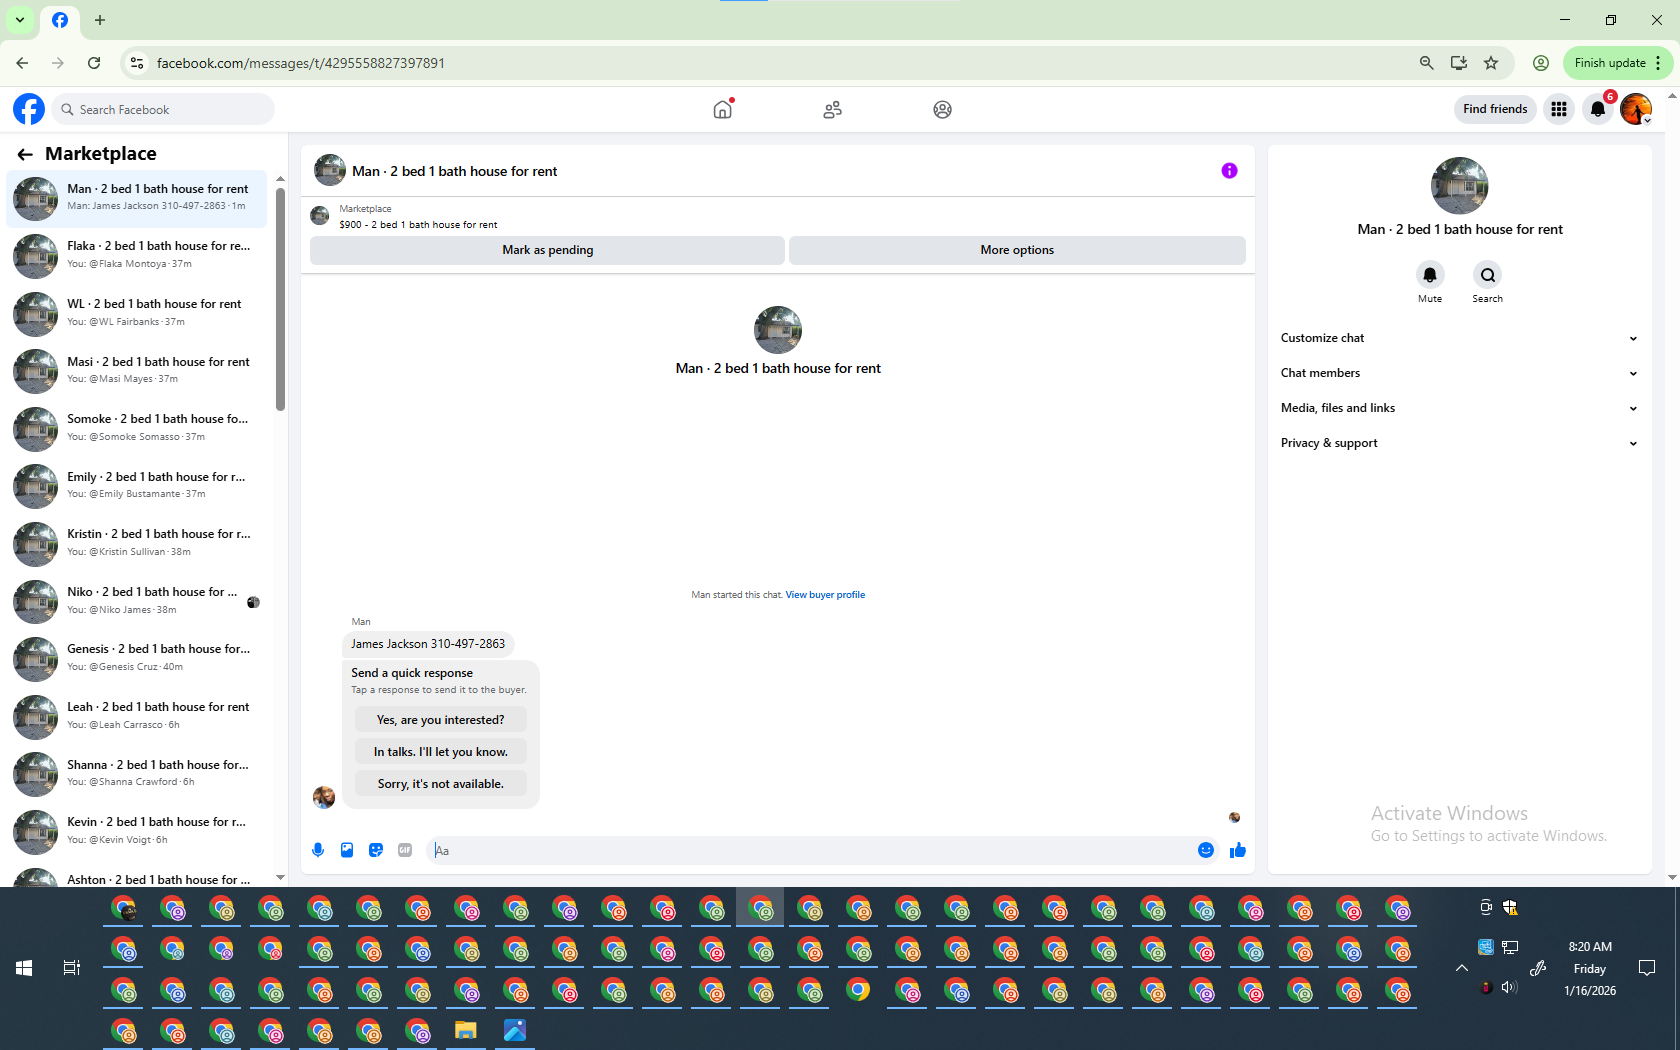Open the browser zoom magnifier icon
Viewport: 1680px width, 1050px height.
coord(1427,63)
